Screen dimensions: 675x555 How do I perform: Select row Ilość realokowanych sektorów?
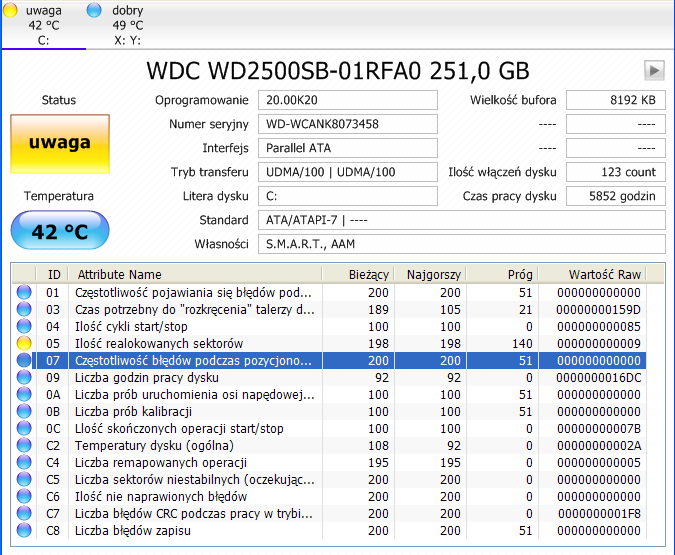pyautogui.click(x=329, y=343)
